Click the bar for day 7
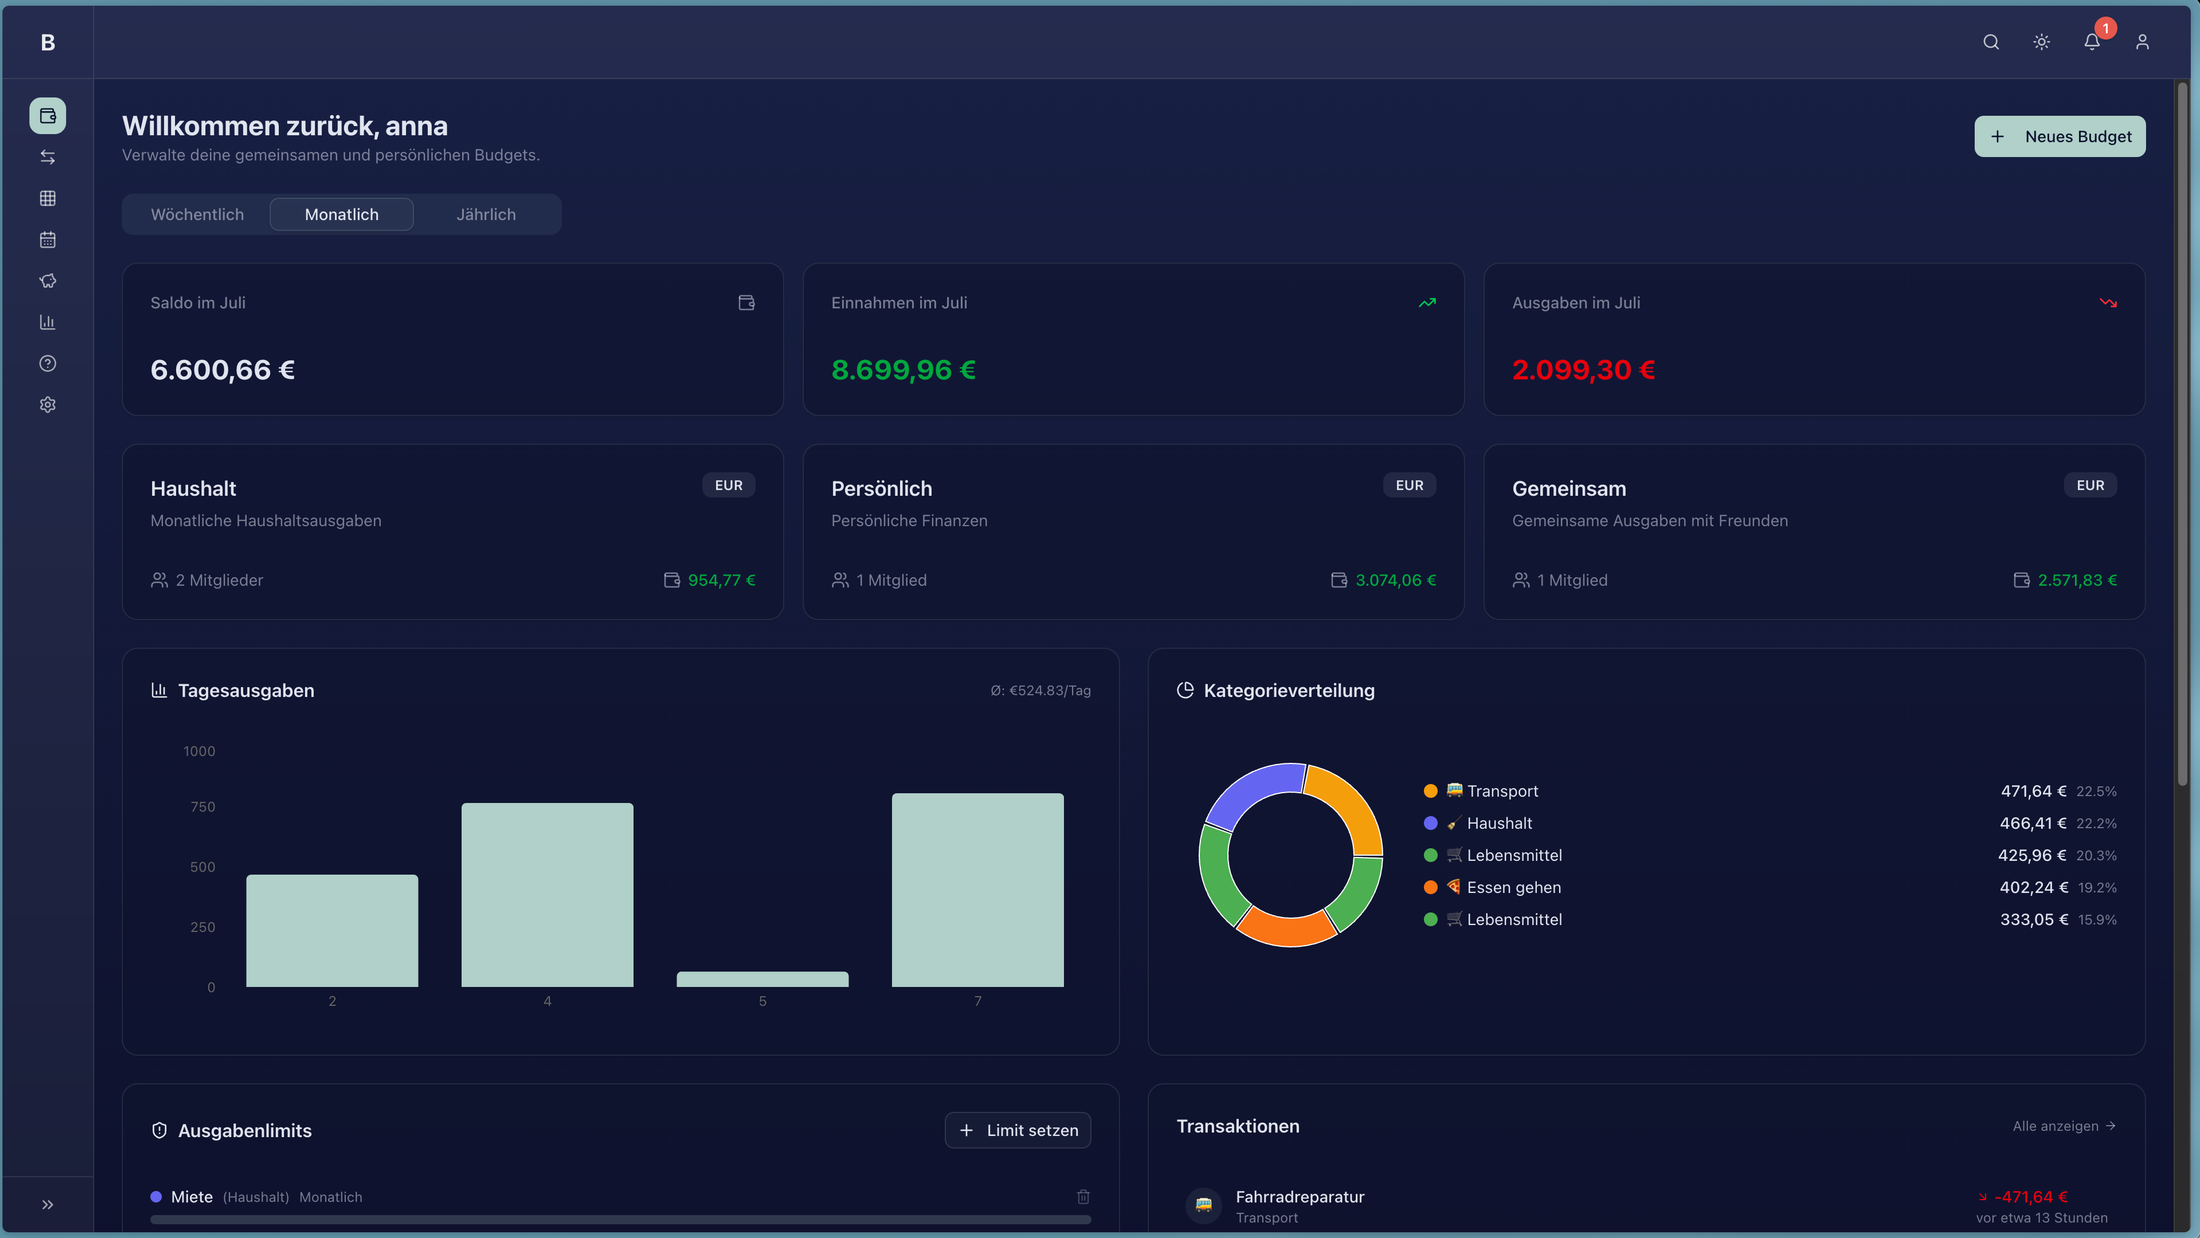Screen dimensions: 2200x1238 tap(978, 890)
